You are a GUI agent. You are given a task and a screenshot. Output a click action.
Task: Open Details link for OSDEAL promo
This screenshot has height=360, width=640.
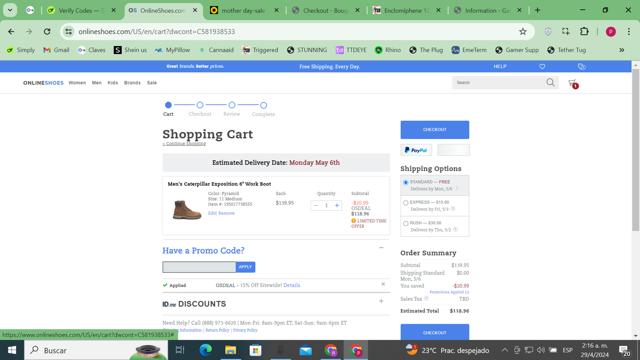tap(291, 285)
